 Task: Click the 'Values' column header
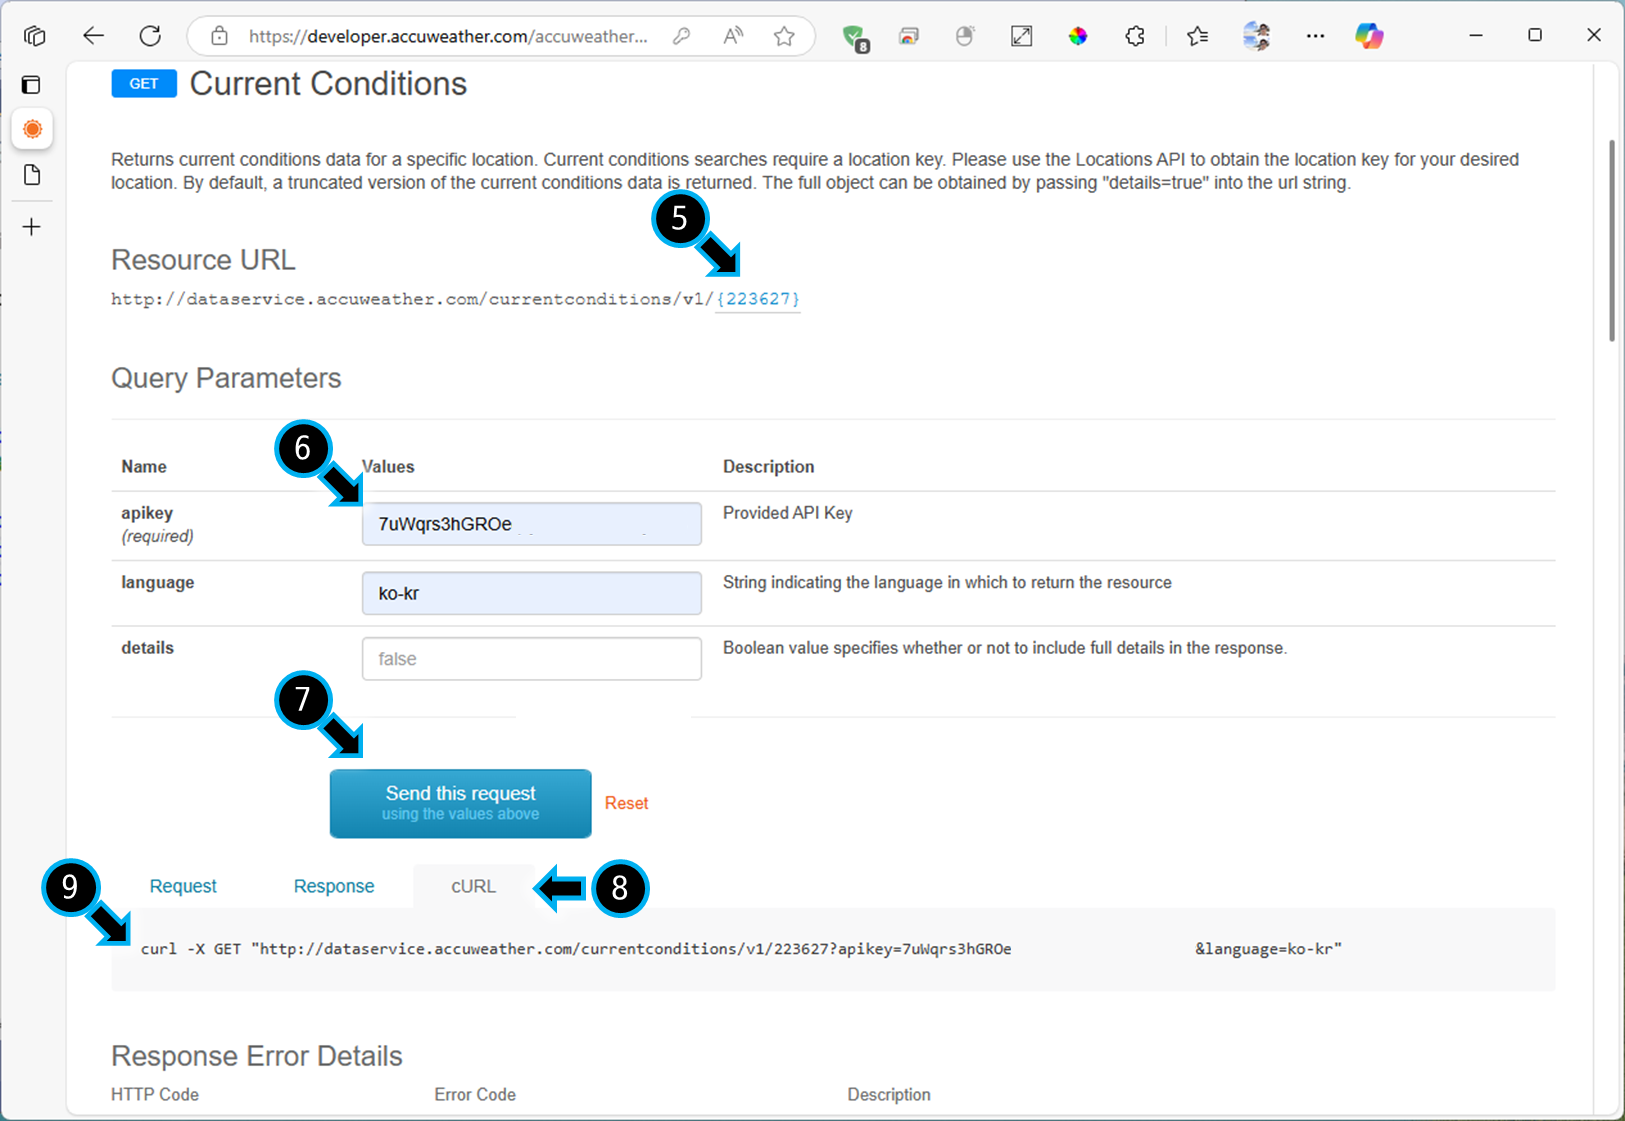pos(388,467)
